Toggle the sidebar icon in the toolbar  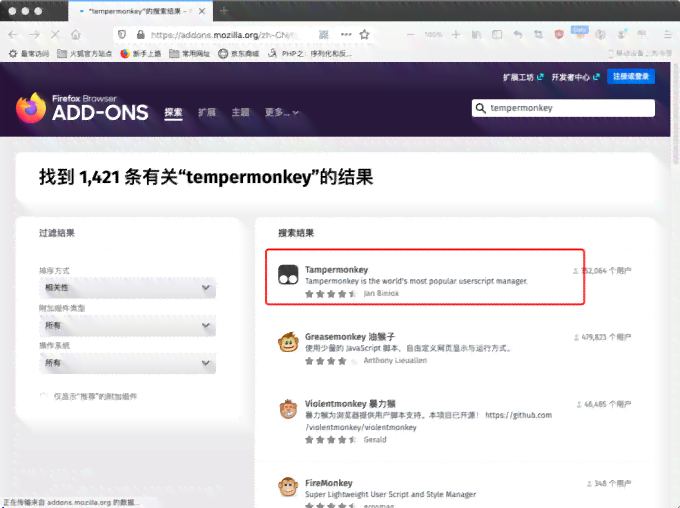coord(497,35)
